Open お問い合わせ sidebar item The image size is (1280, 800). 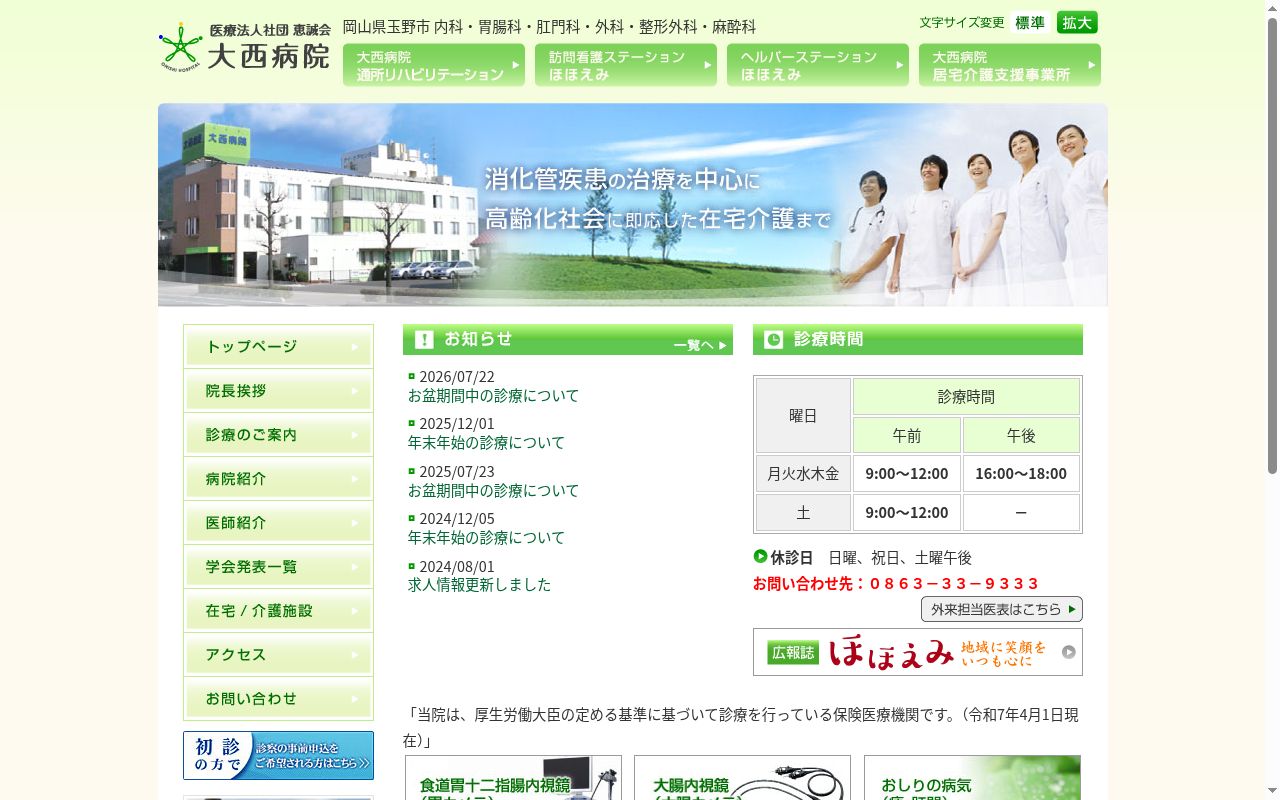click(278, 699)
